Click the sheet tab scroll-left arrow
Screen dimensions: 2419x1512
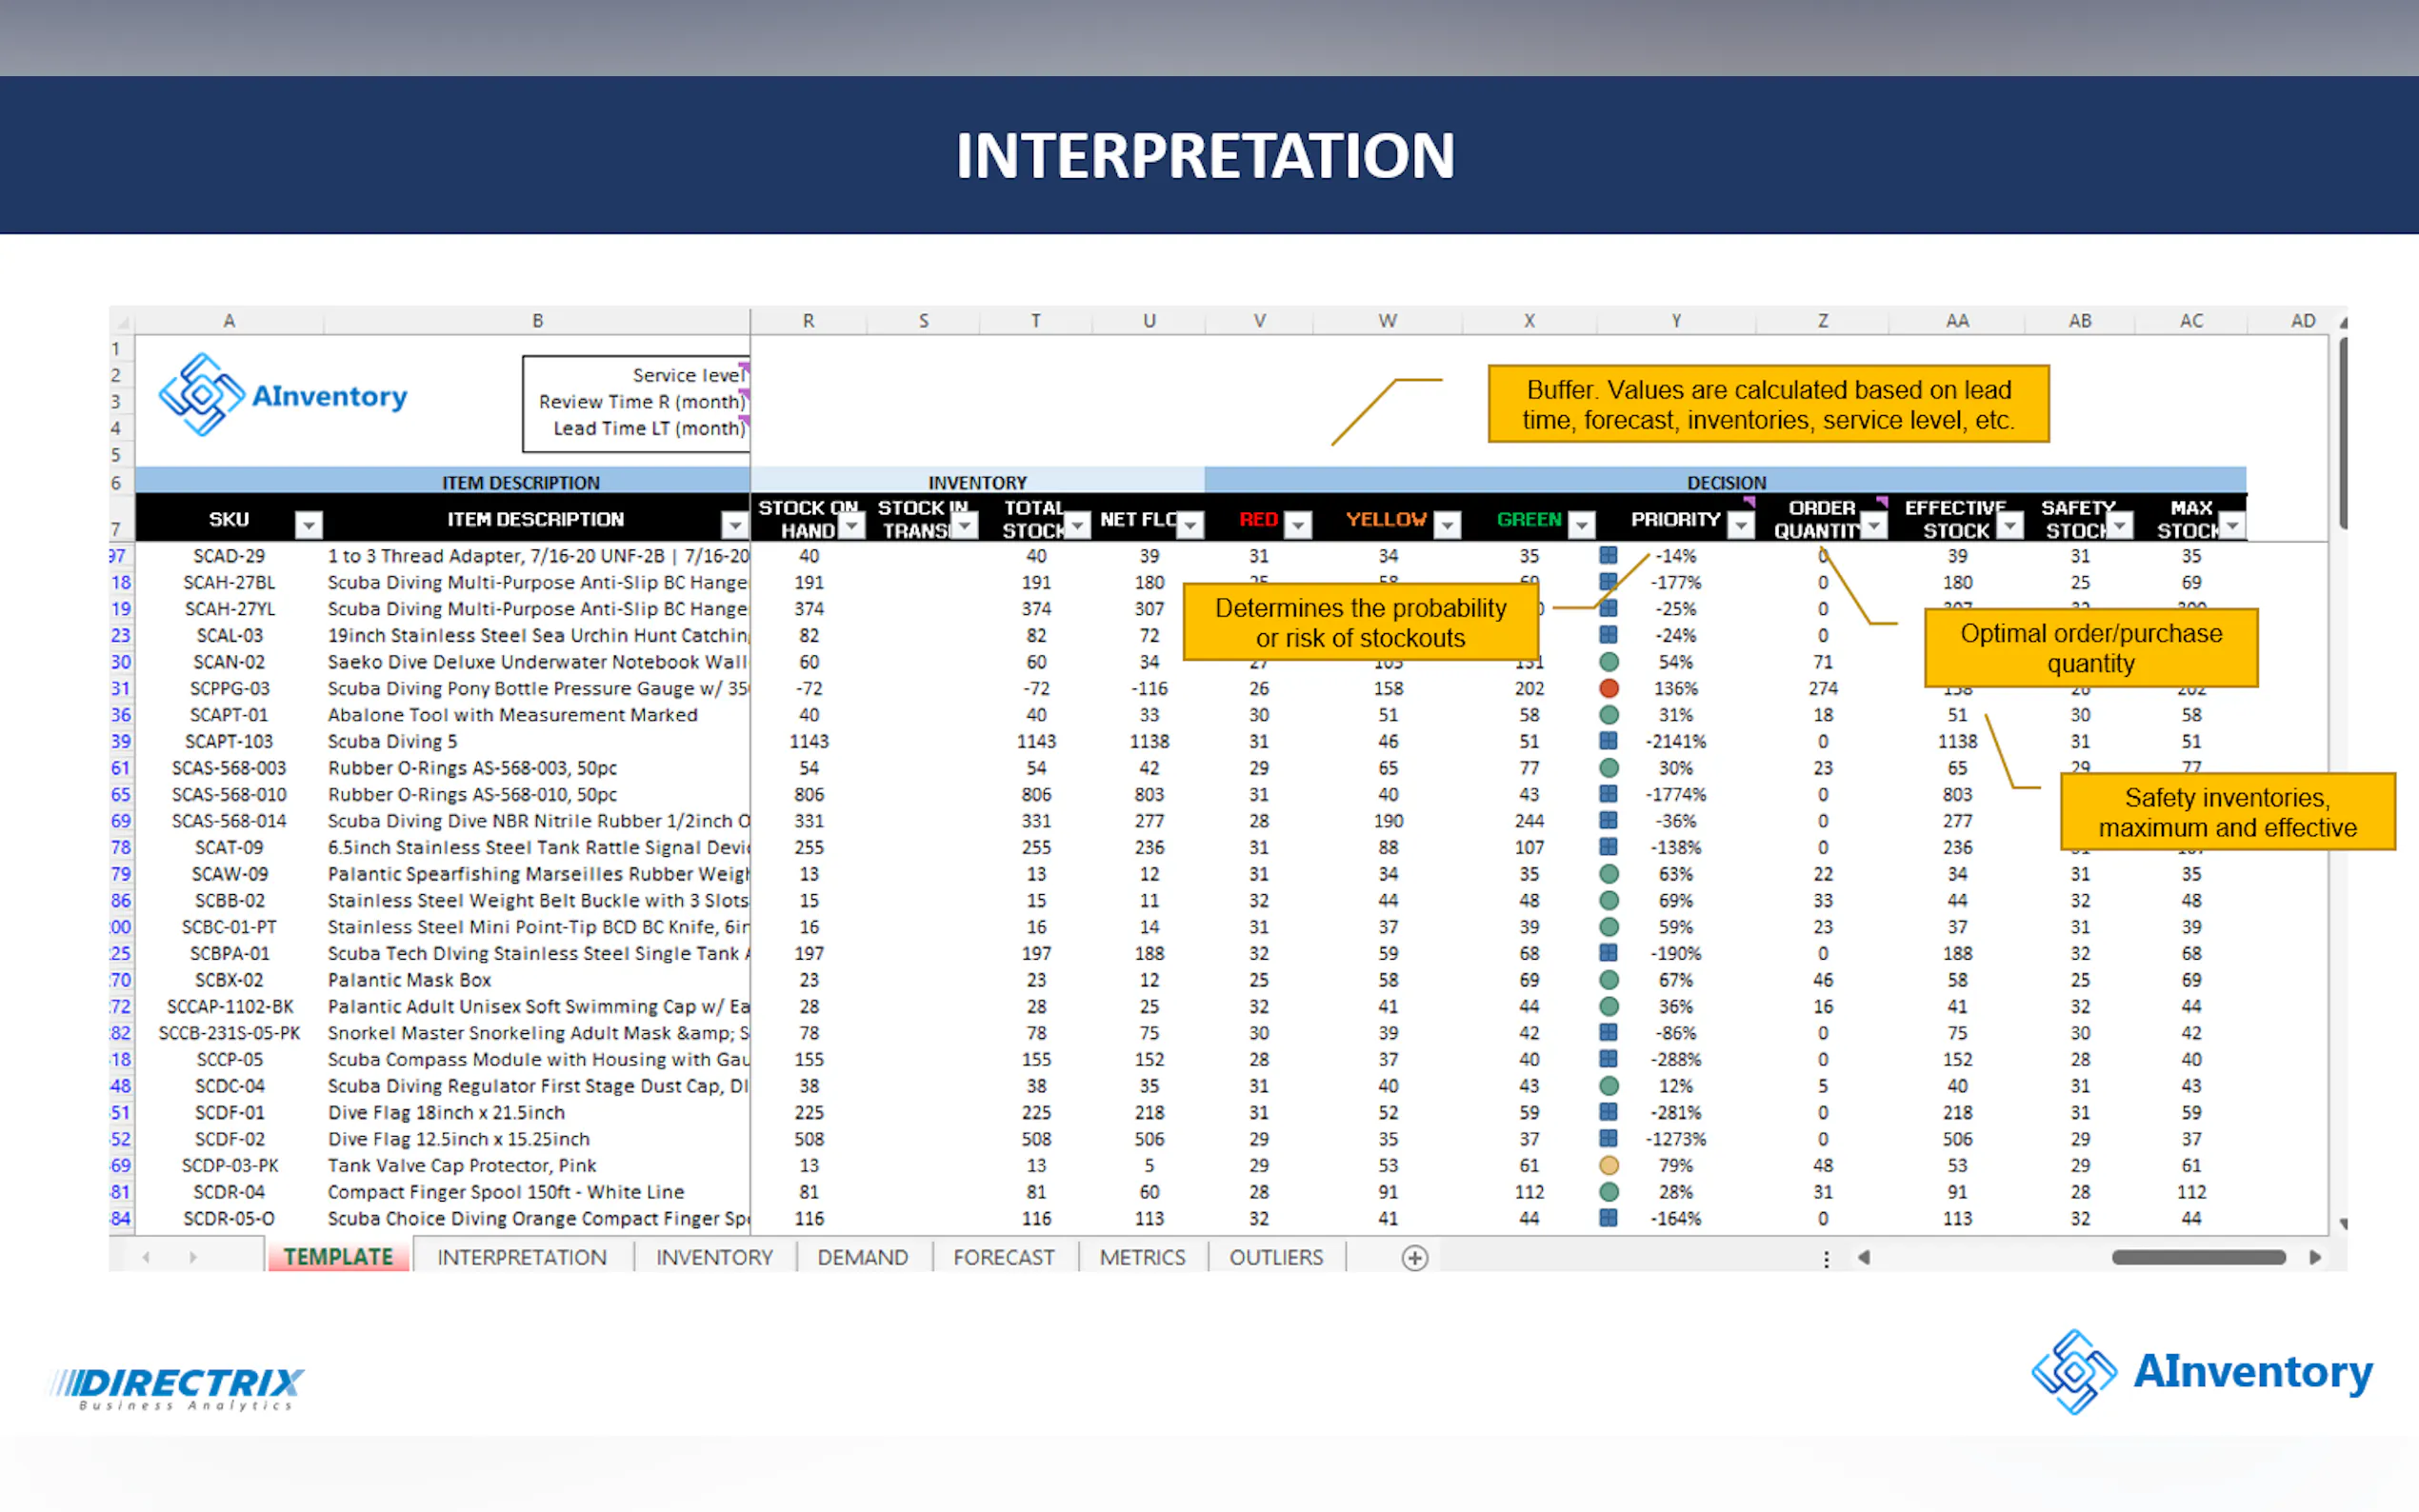pos(146,1258)
